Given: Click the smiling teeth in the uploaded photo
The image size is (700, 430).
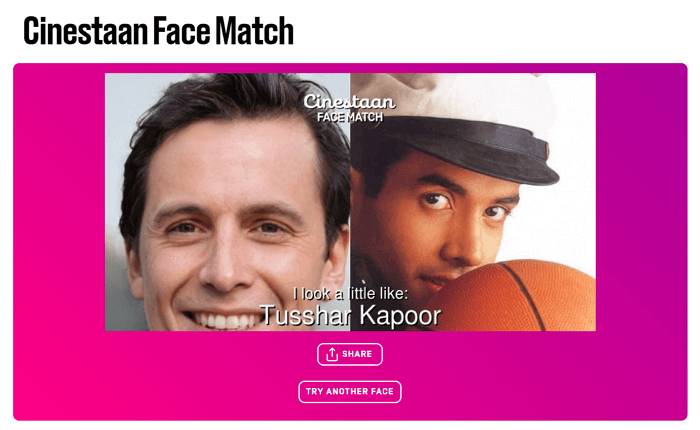Looking at the screenshot, I should point(222,320).
